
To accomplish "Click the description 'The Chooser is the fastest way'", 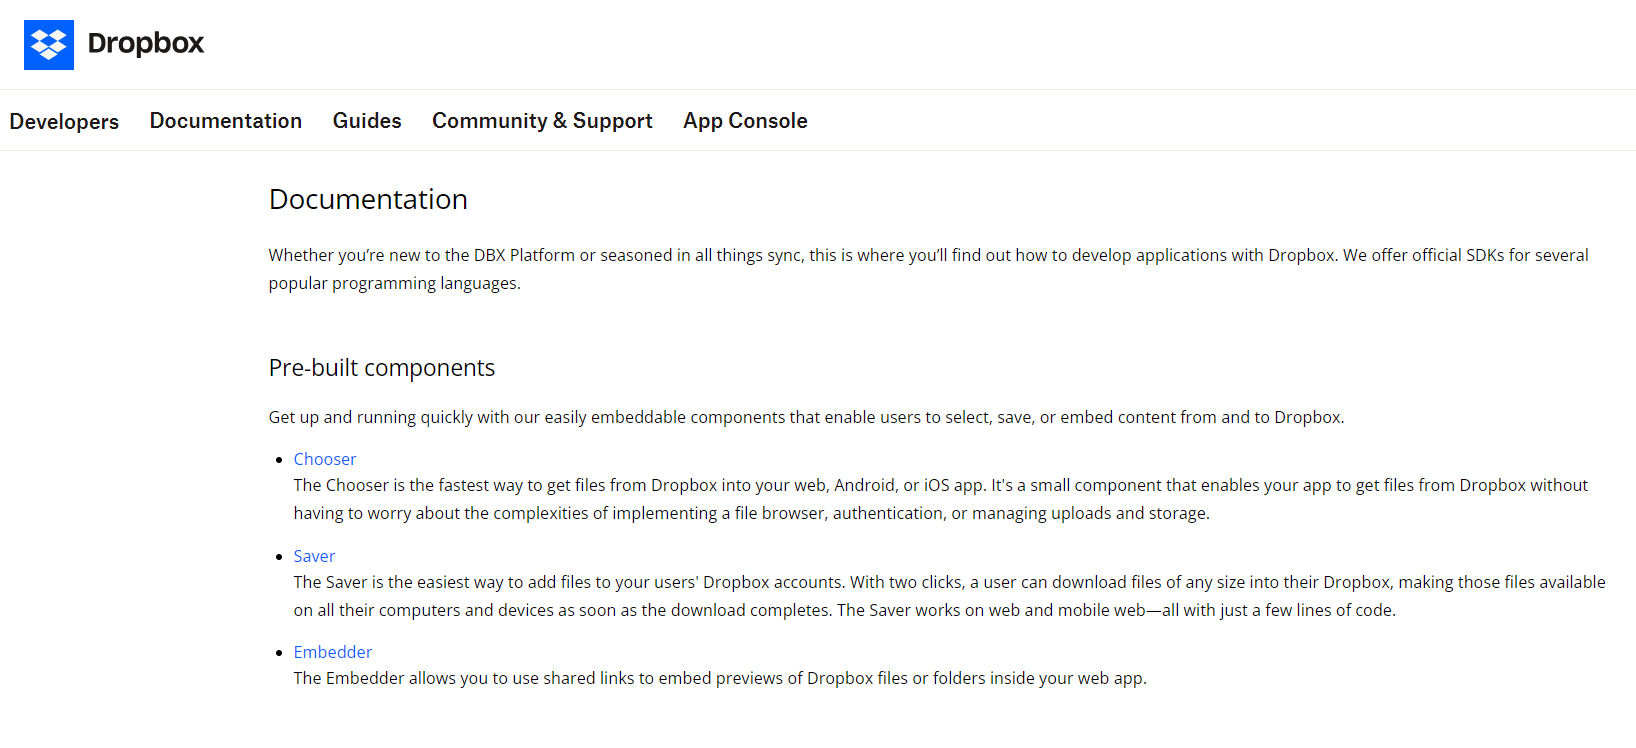I will (x=940, y=499).
